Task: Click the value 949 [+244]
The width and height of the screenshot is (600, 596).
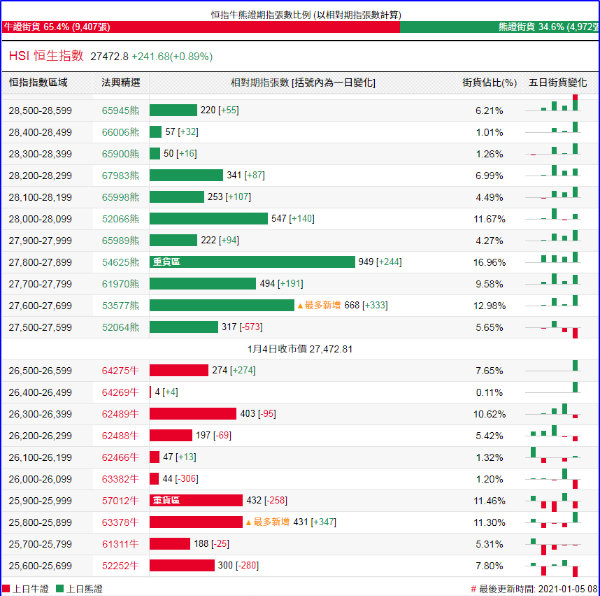Action: coord(380,262)
